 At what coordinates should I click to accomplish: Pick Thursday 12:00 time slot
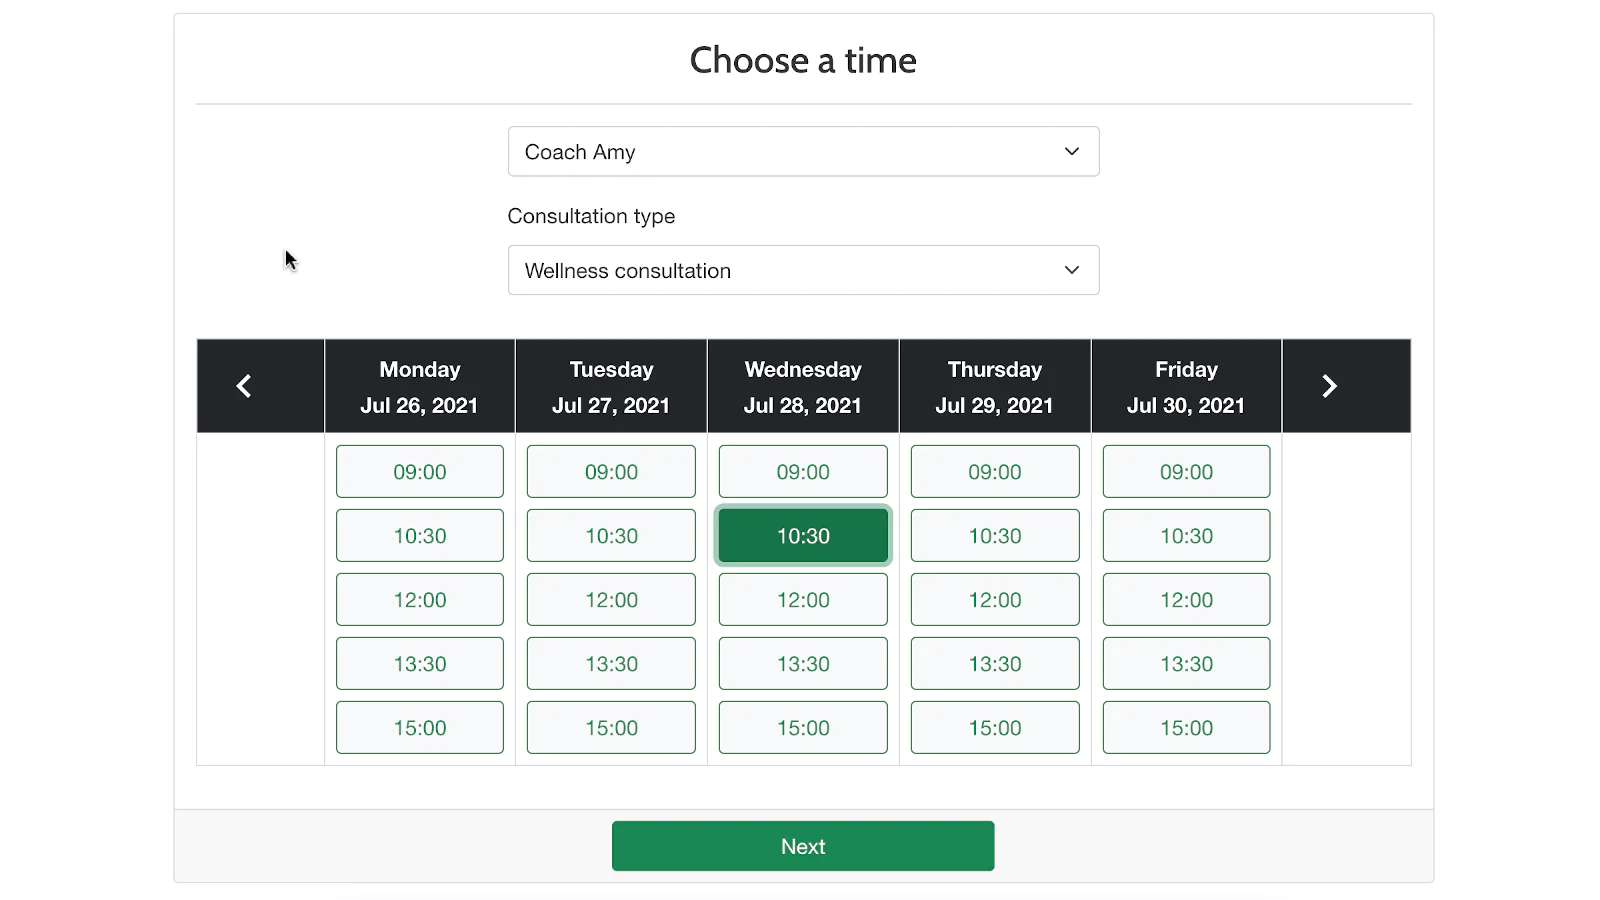995,600
